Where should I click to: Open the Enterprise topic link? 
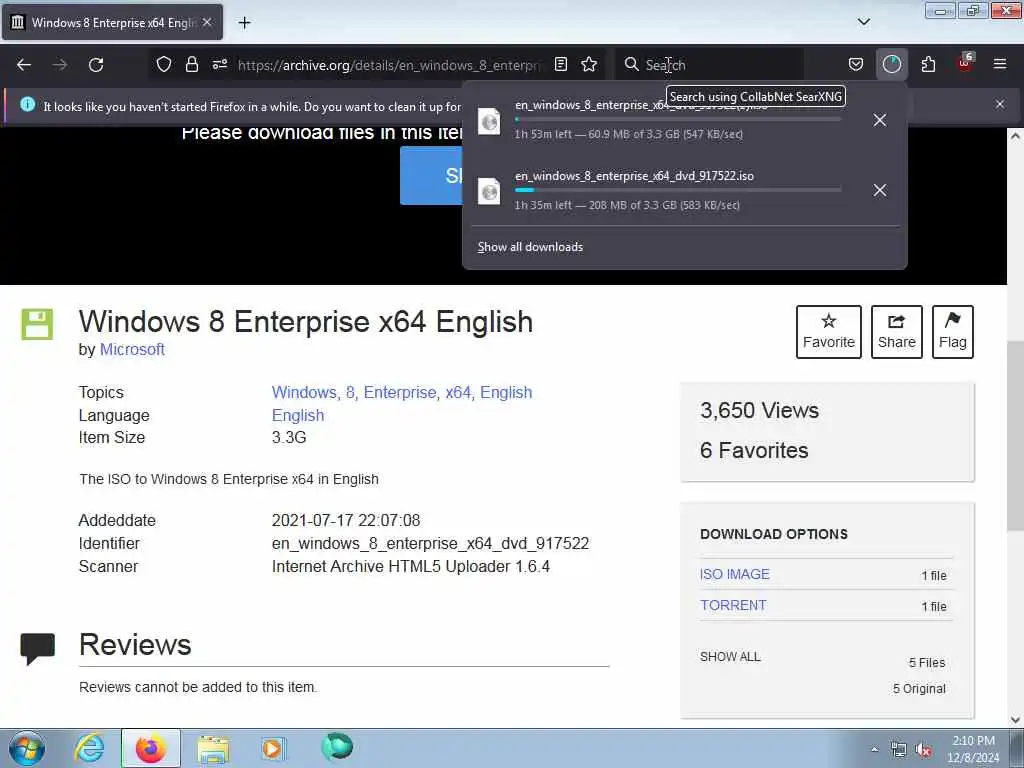[x=400, y=392]
